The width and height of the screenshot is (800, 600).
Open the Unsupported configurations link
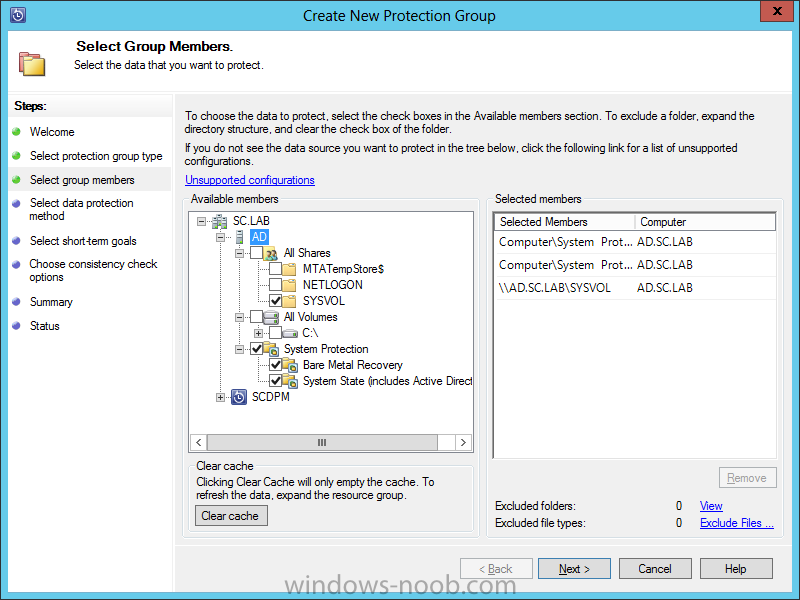point(250,180)
